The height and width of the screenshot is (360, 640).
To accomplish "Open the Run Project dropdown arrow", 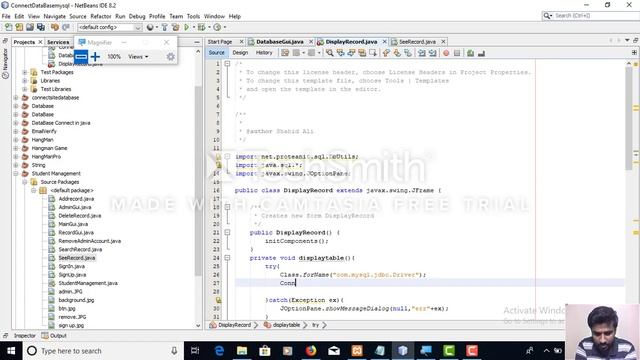I will pos(193,27).
